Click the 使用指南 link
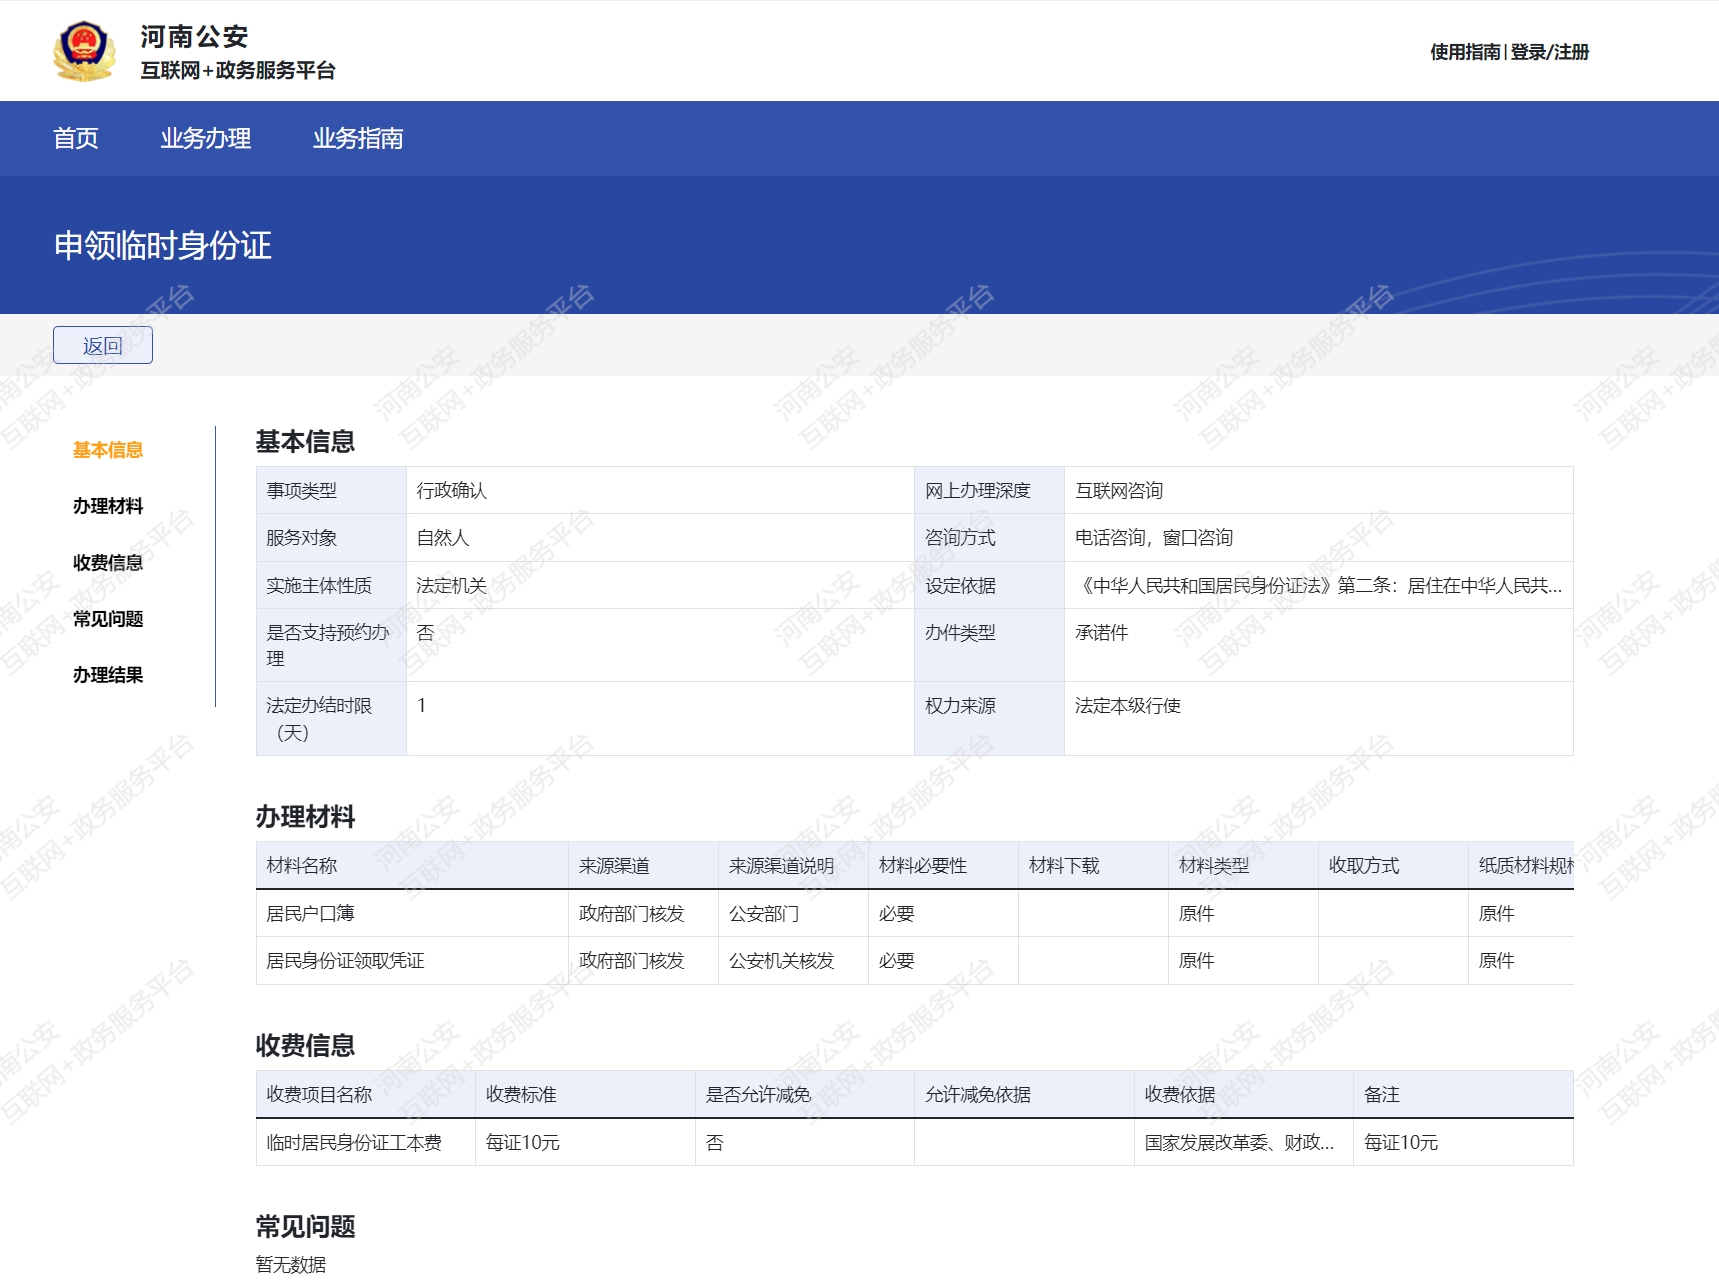This screenshot has height=1286, width=1719. [x=1464, y=52]
